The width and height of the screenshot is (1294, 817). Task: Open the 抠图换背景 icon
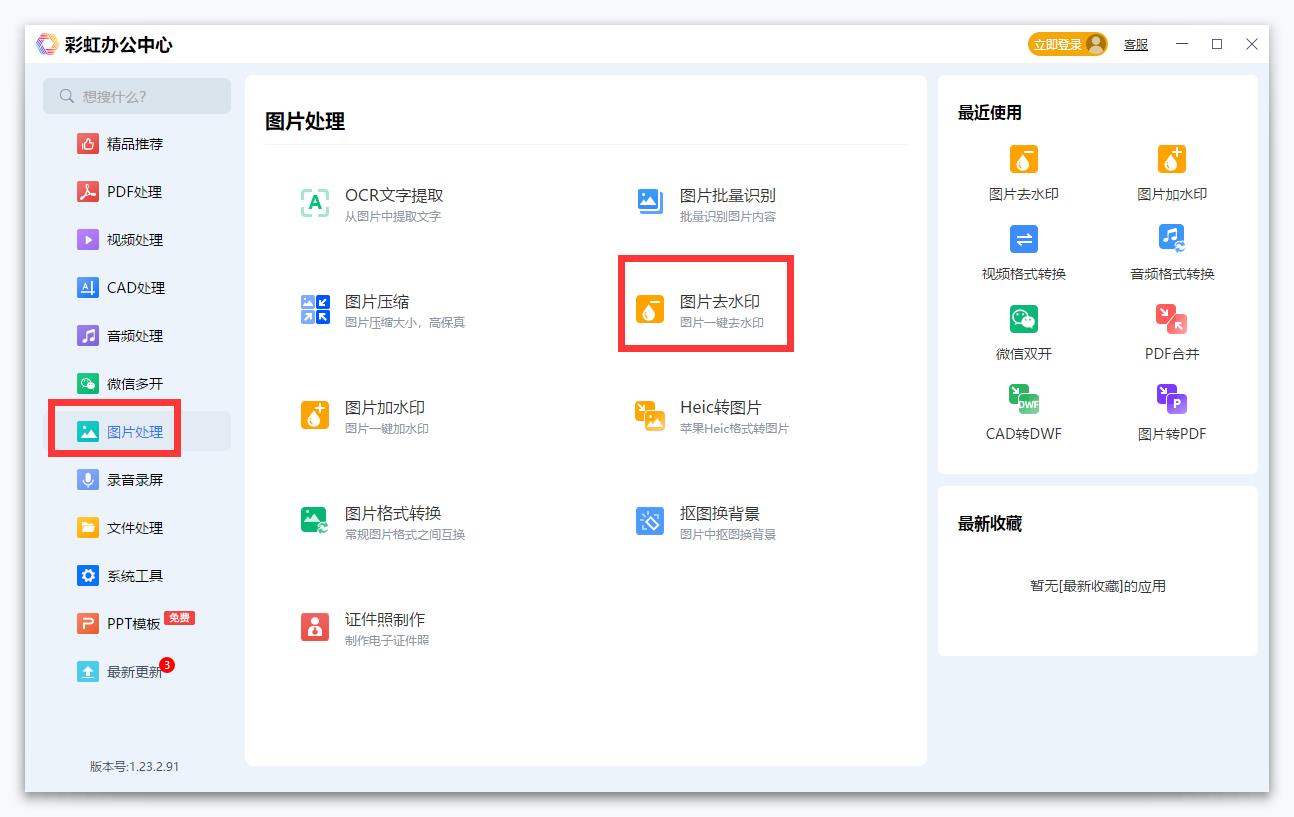650,521
